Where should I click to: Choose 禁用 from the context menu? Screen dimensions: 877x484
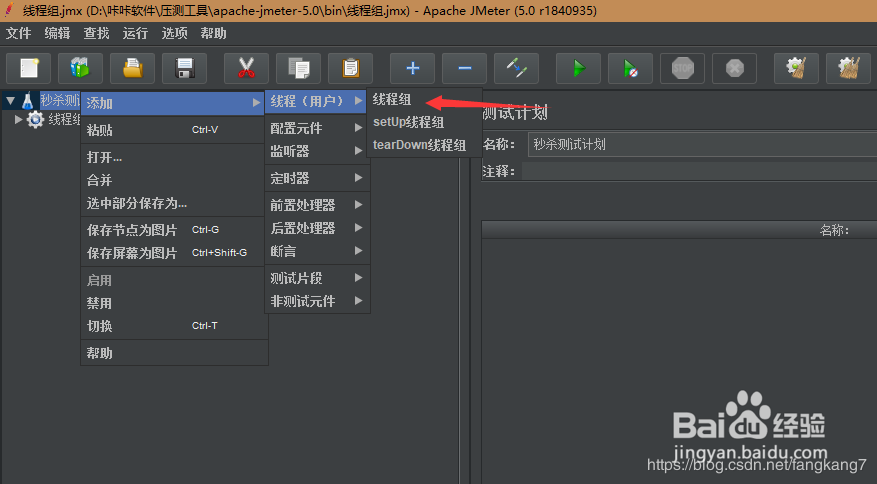click(174, 303)
